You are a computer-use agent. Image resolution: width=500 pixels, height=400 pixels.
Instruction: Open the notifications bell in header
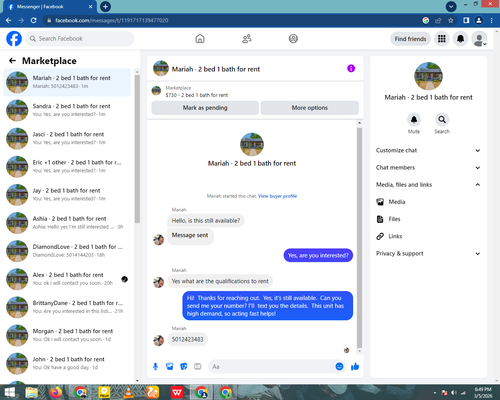460,39
